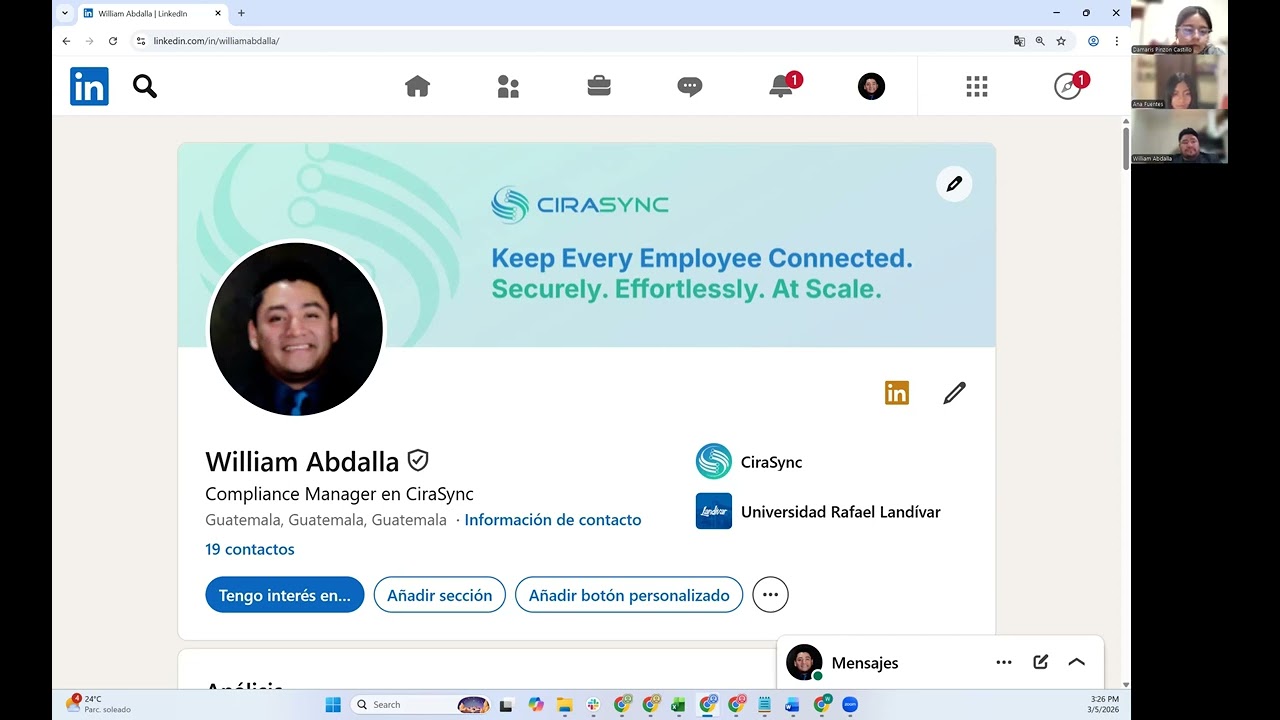
Task: Open the Windows Start menu
Action: [x=333, y=704]
